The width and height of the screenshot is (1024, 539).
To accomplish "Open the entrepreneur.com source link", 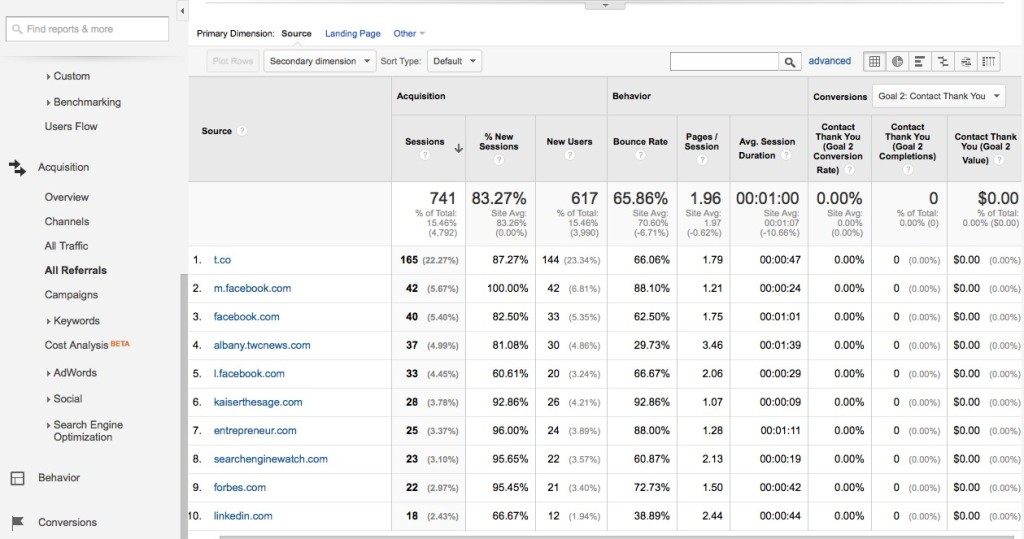I will tap(255, 431).
